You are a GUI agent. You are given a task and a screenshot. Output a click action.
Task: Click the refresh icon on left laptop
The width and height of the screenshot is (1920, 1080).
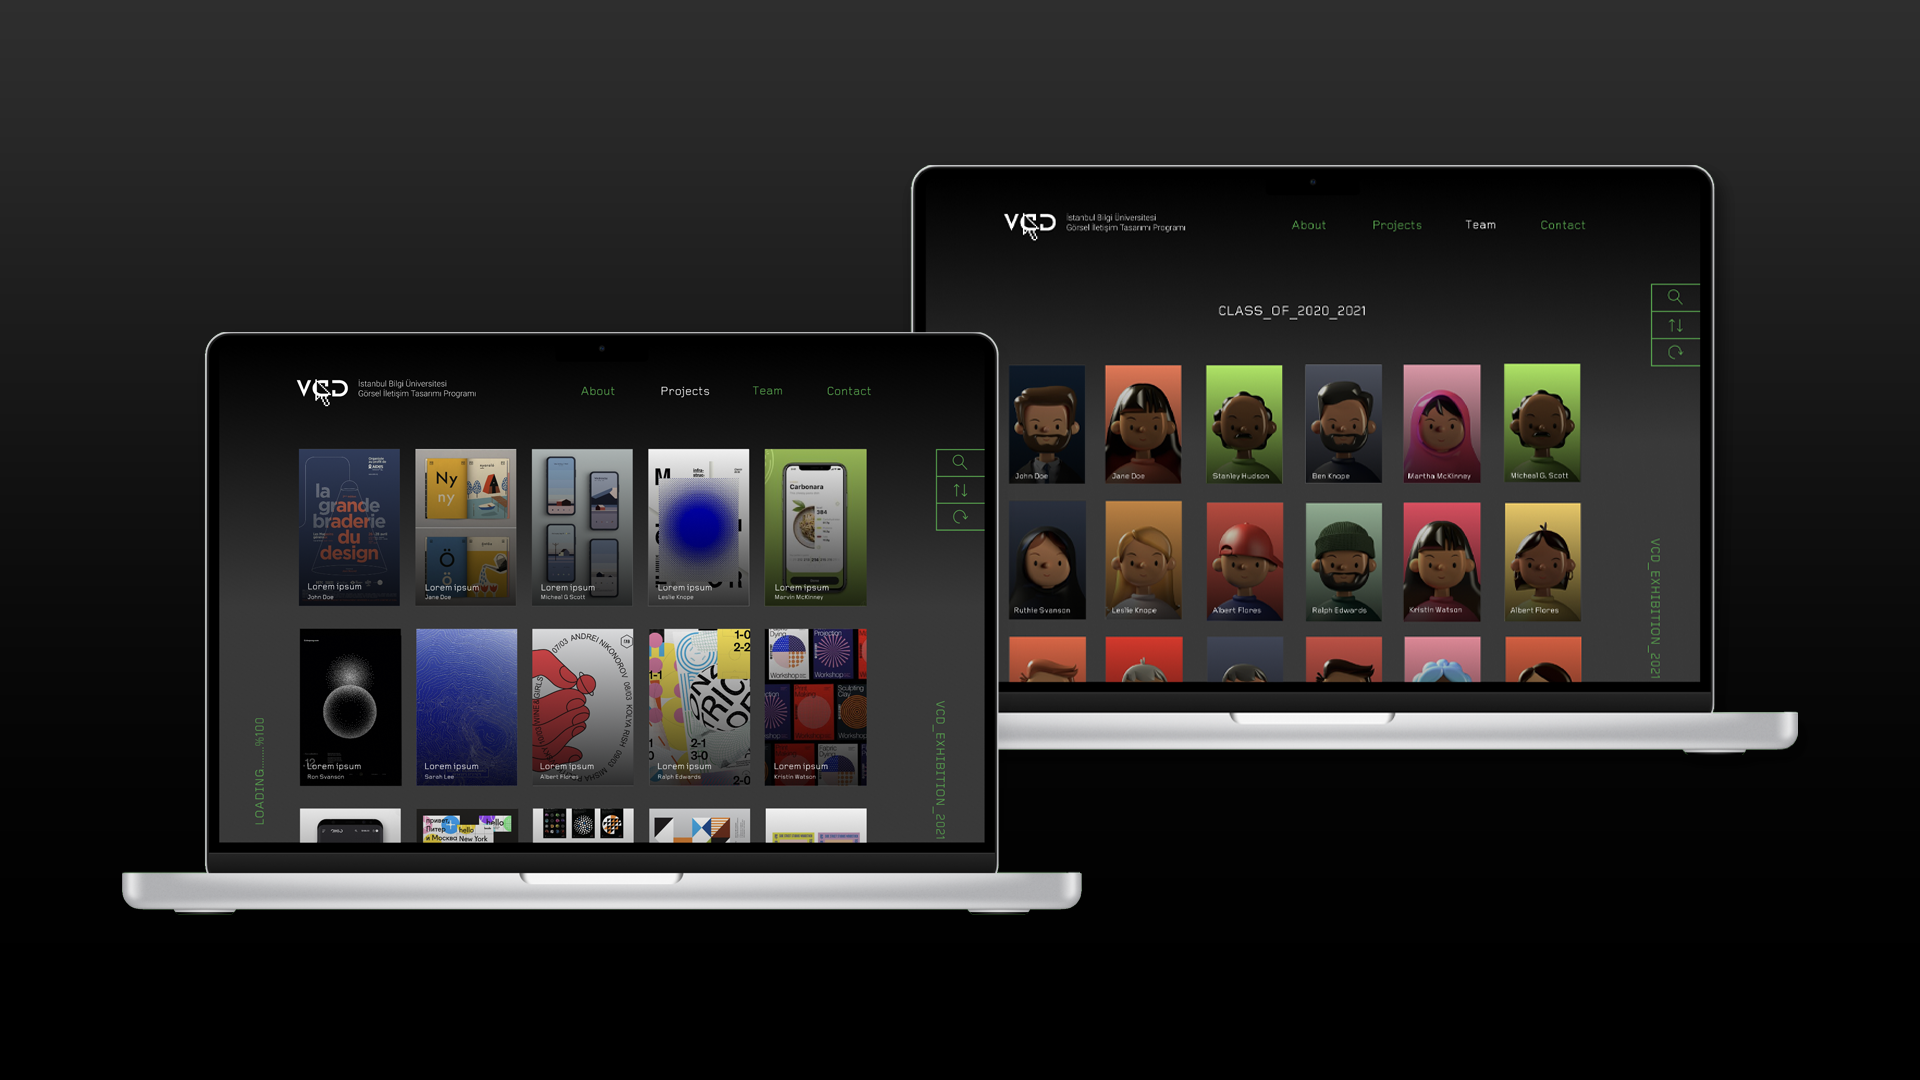(959, 517)
